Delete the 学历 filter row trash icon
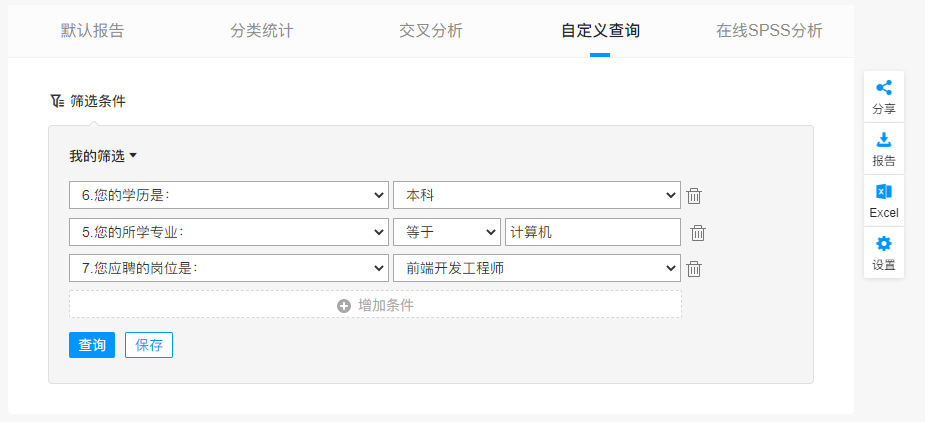Screen dimensions: 925x422 point(694,196)
